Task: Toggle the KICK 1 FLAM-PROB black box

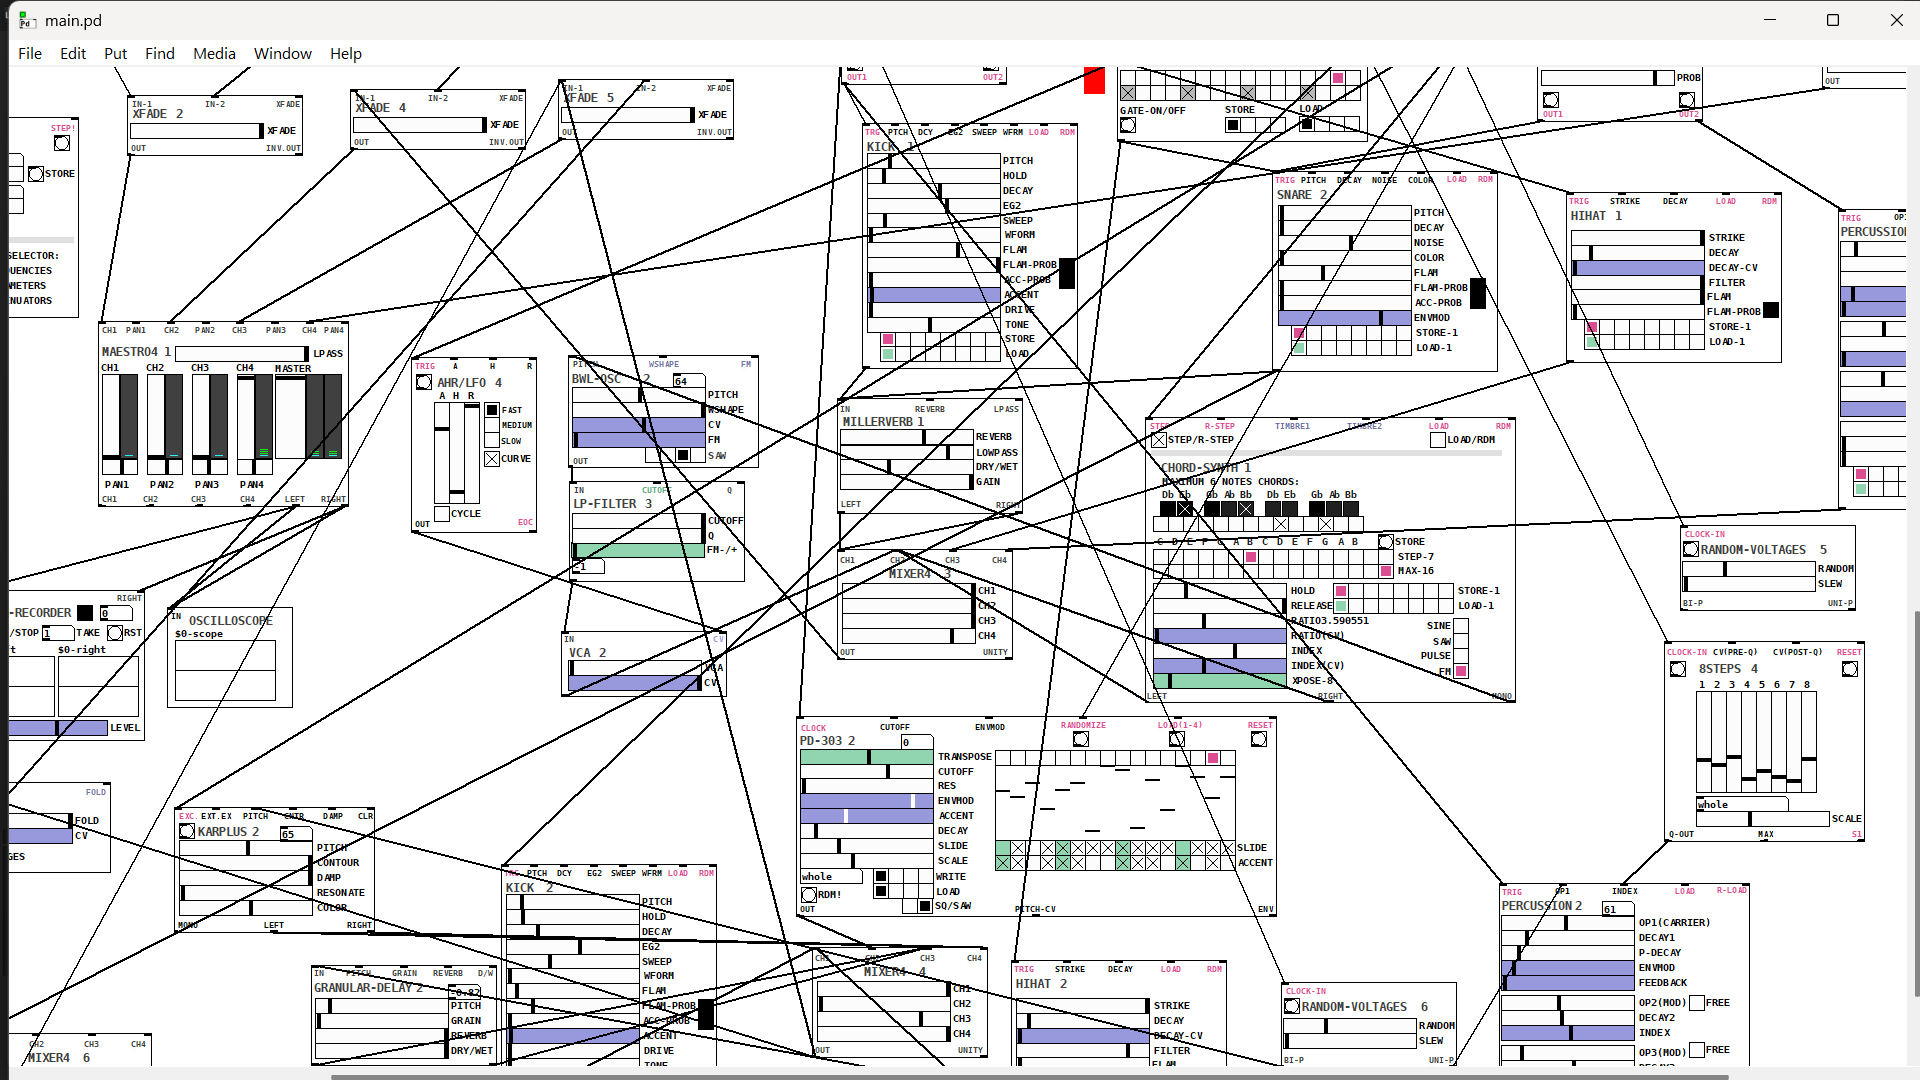Action: [x=1067, y=273]
